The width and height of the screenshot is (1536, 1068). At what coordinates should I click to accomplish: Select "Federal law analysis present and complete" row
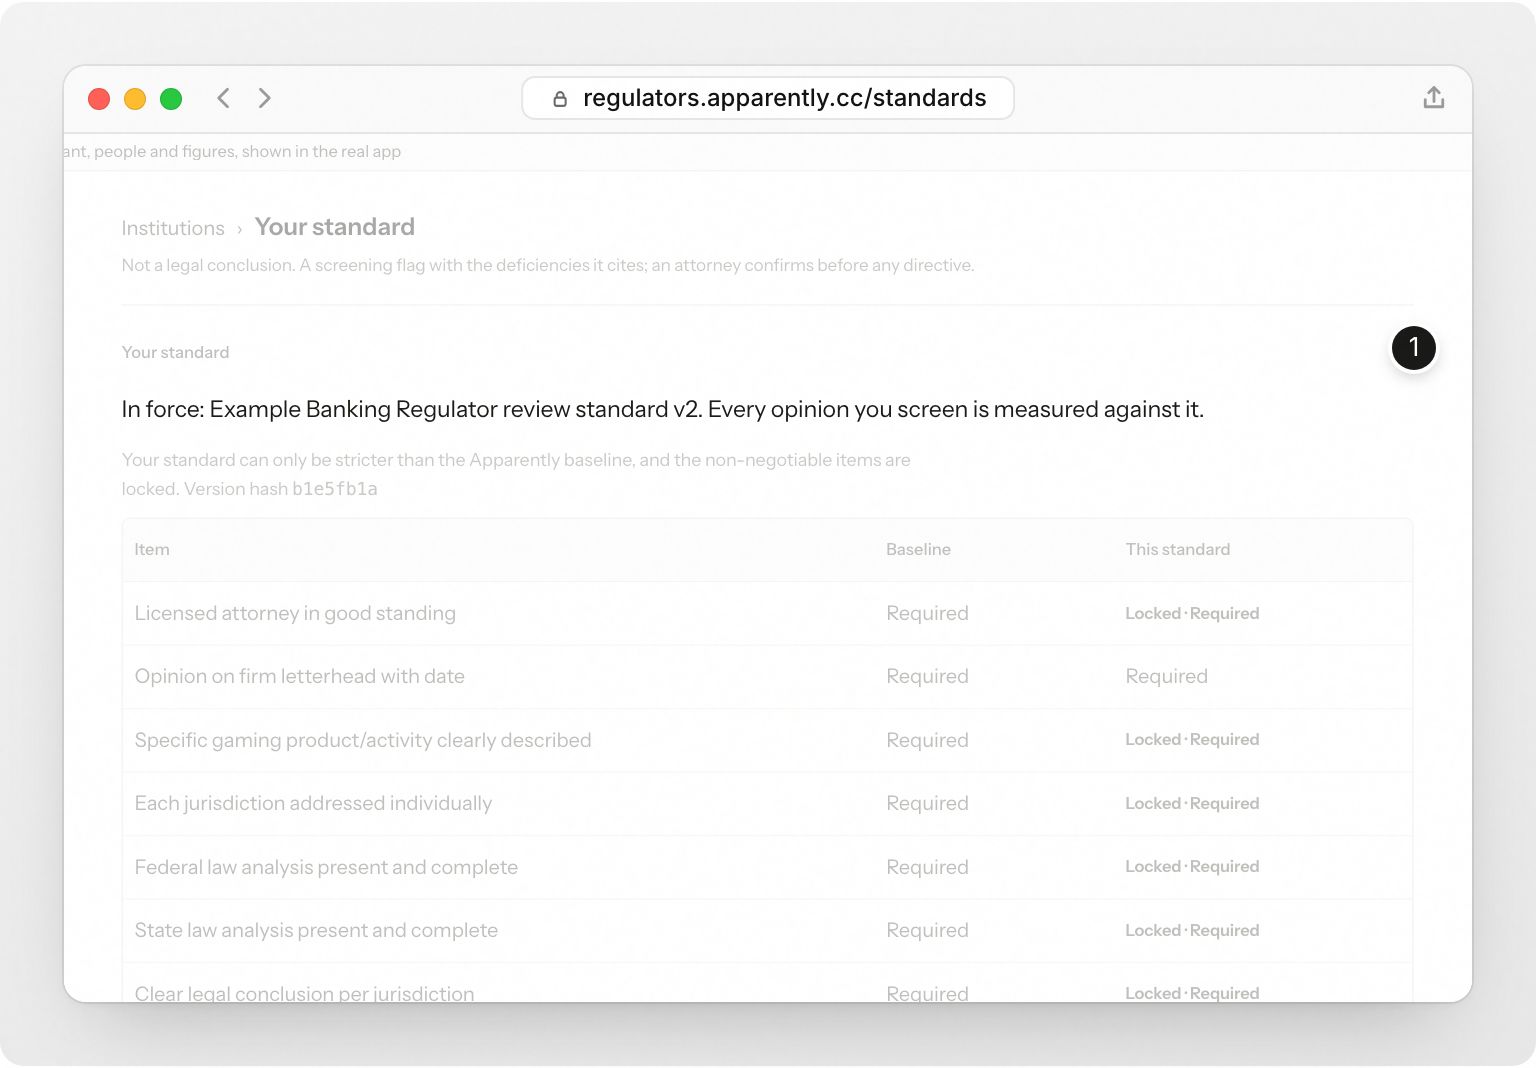767,867
